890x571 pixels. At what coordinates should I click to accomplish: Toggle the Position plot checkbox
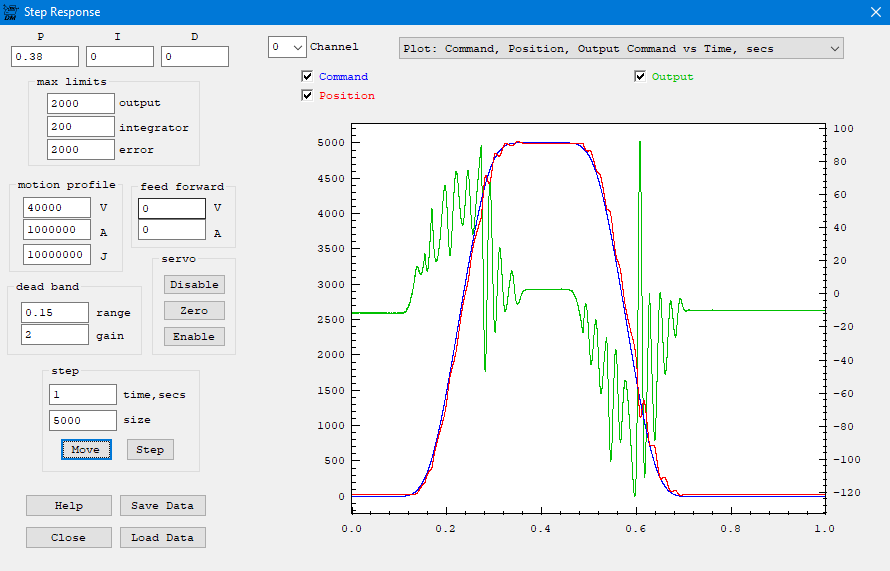point(307,96)
